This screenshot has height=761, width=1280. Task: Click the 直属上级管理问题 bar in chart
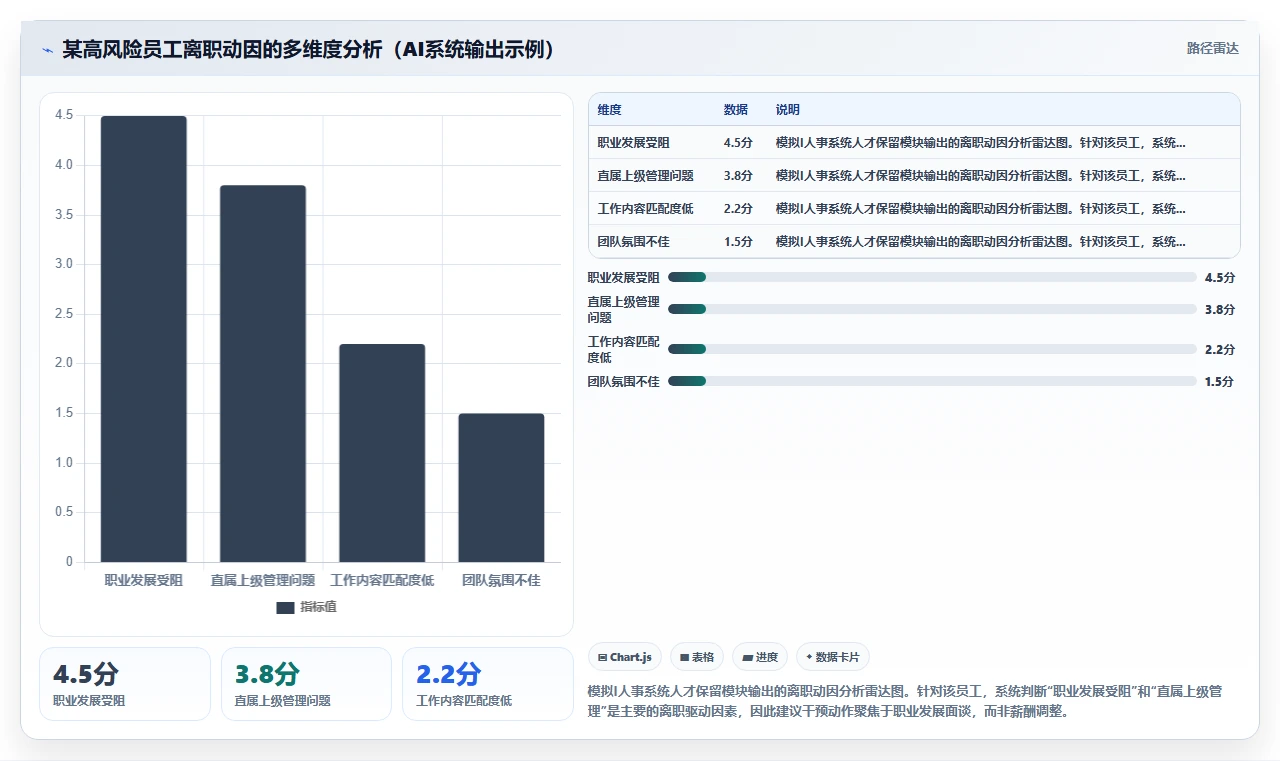(263, 374)
